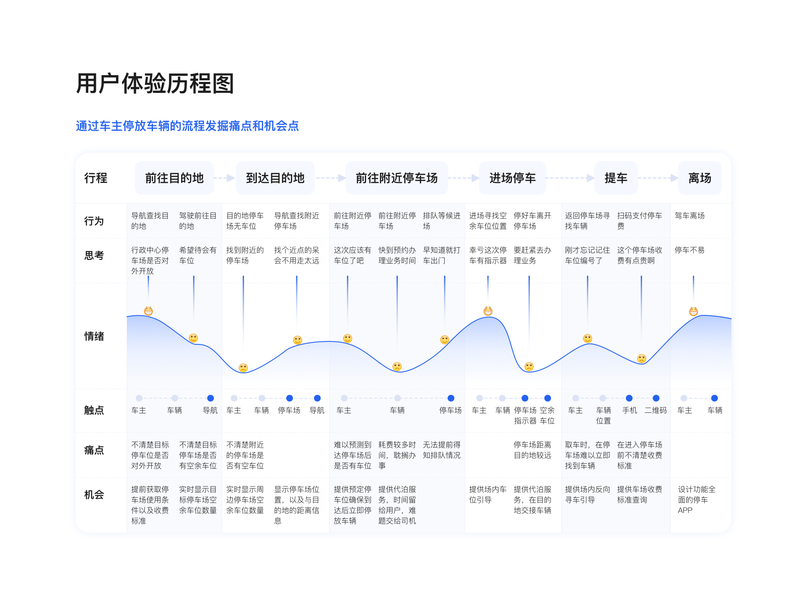Click the opportunity '提供场内车位引导'
Viewport: 807px width, 600px height.
[x=488, y=495]
